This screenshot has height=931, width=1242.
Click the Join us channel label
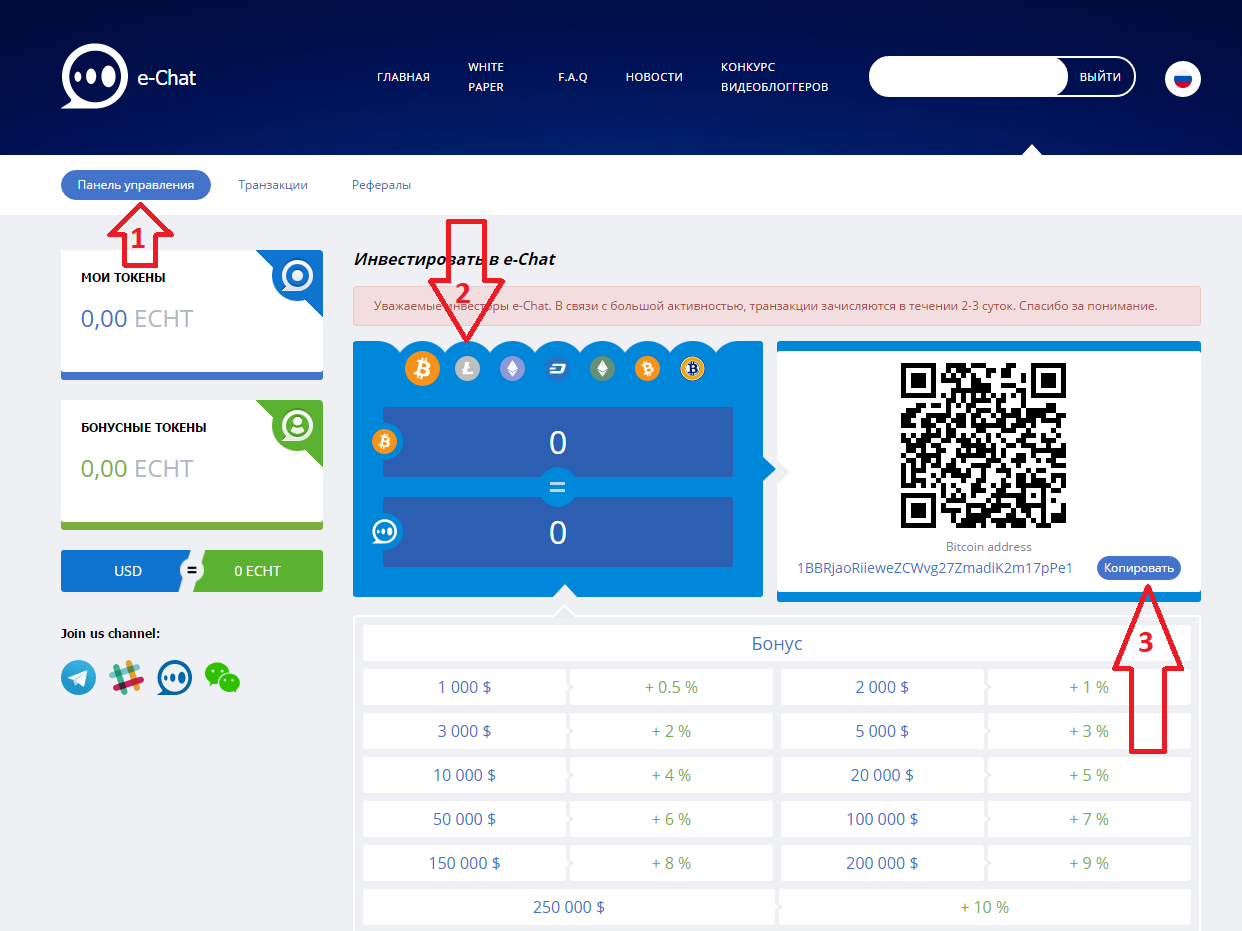coord(110,633)
